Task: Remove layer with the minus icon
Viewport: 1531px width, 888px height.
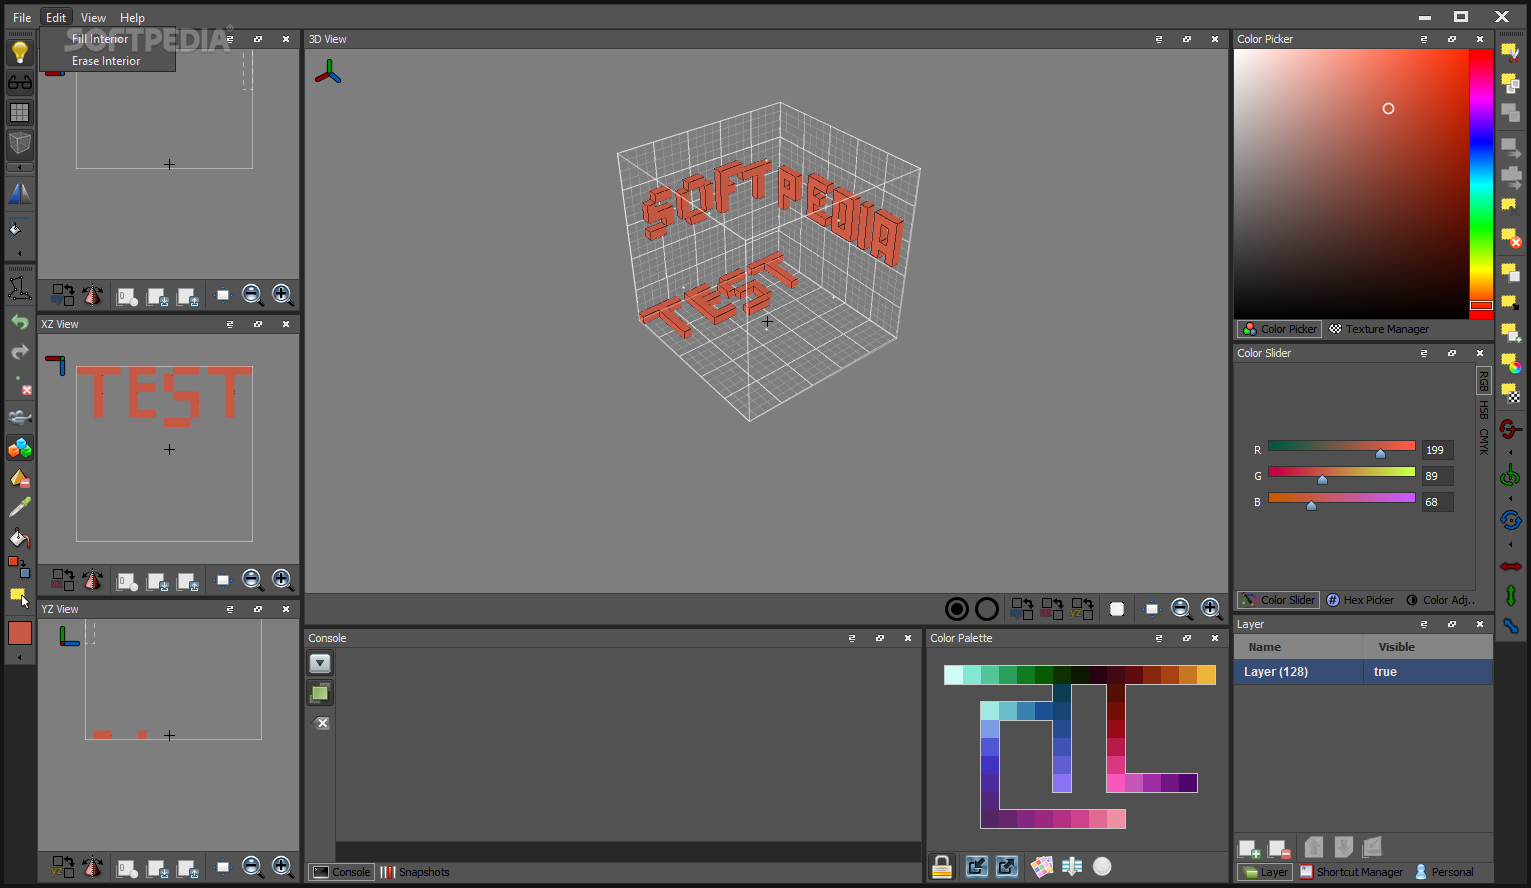Action: click(x=1279, y=849)
